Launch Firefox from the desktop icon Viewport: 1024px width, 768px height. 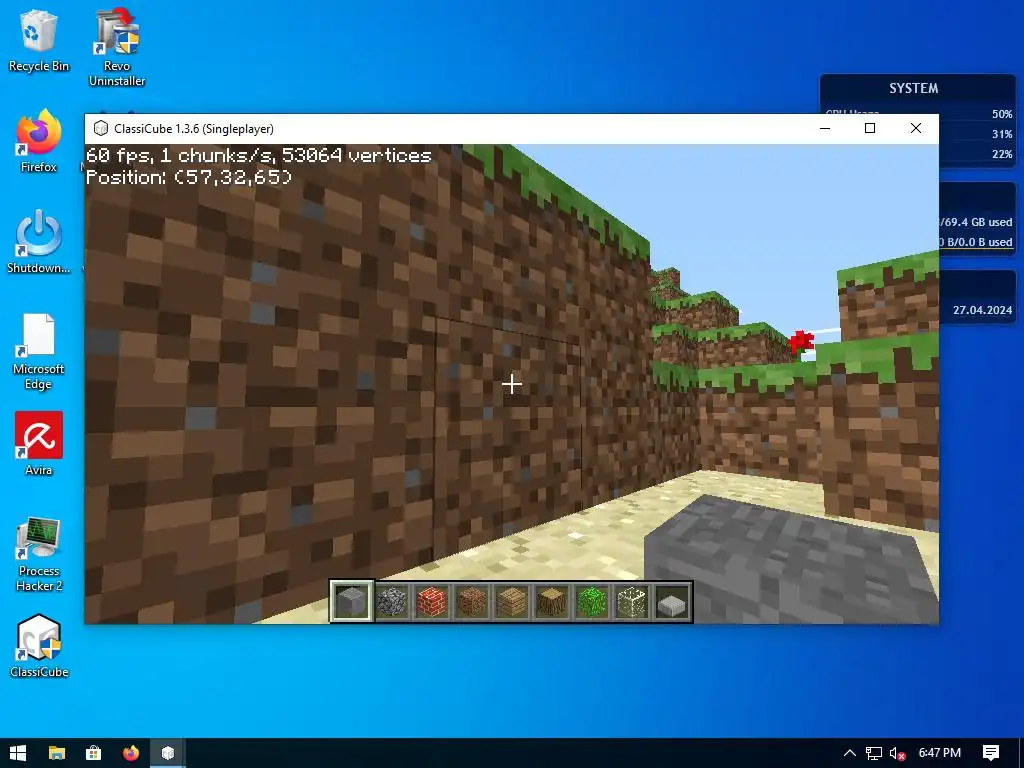[39, 141]
